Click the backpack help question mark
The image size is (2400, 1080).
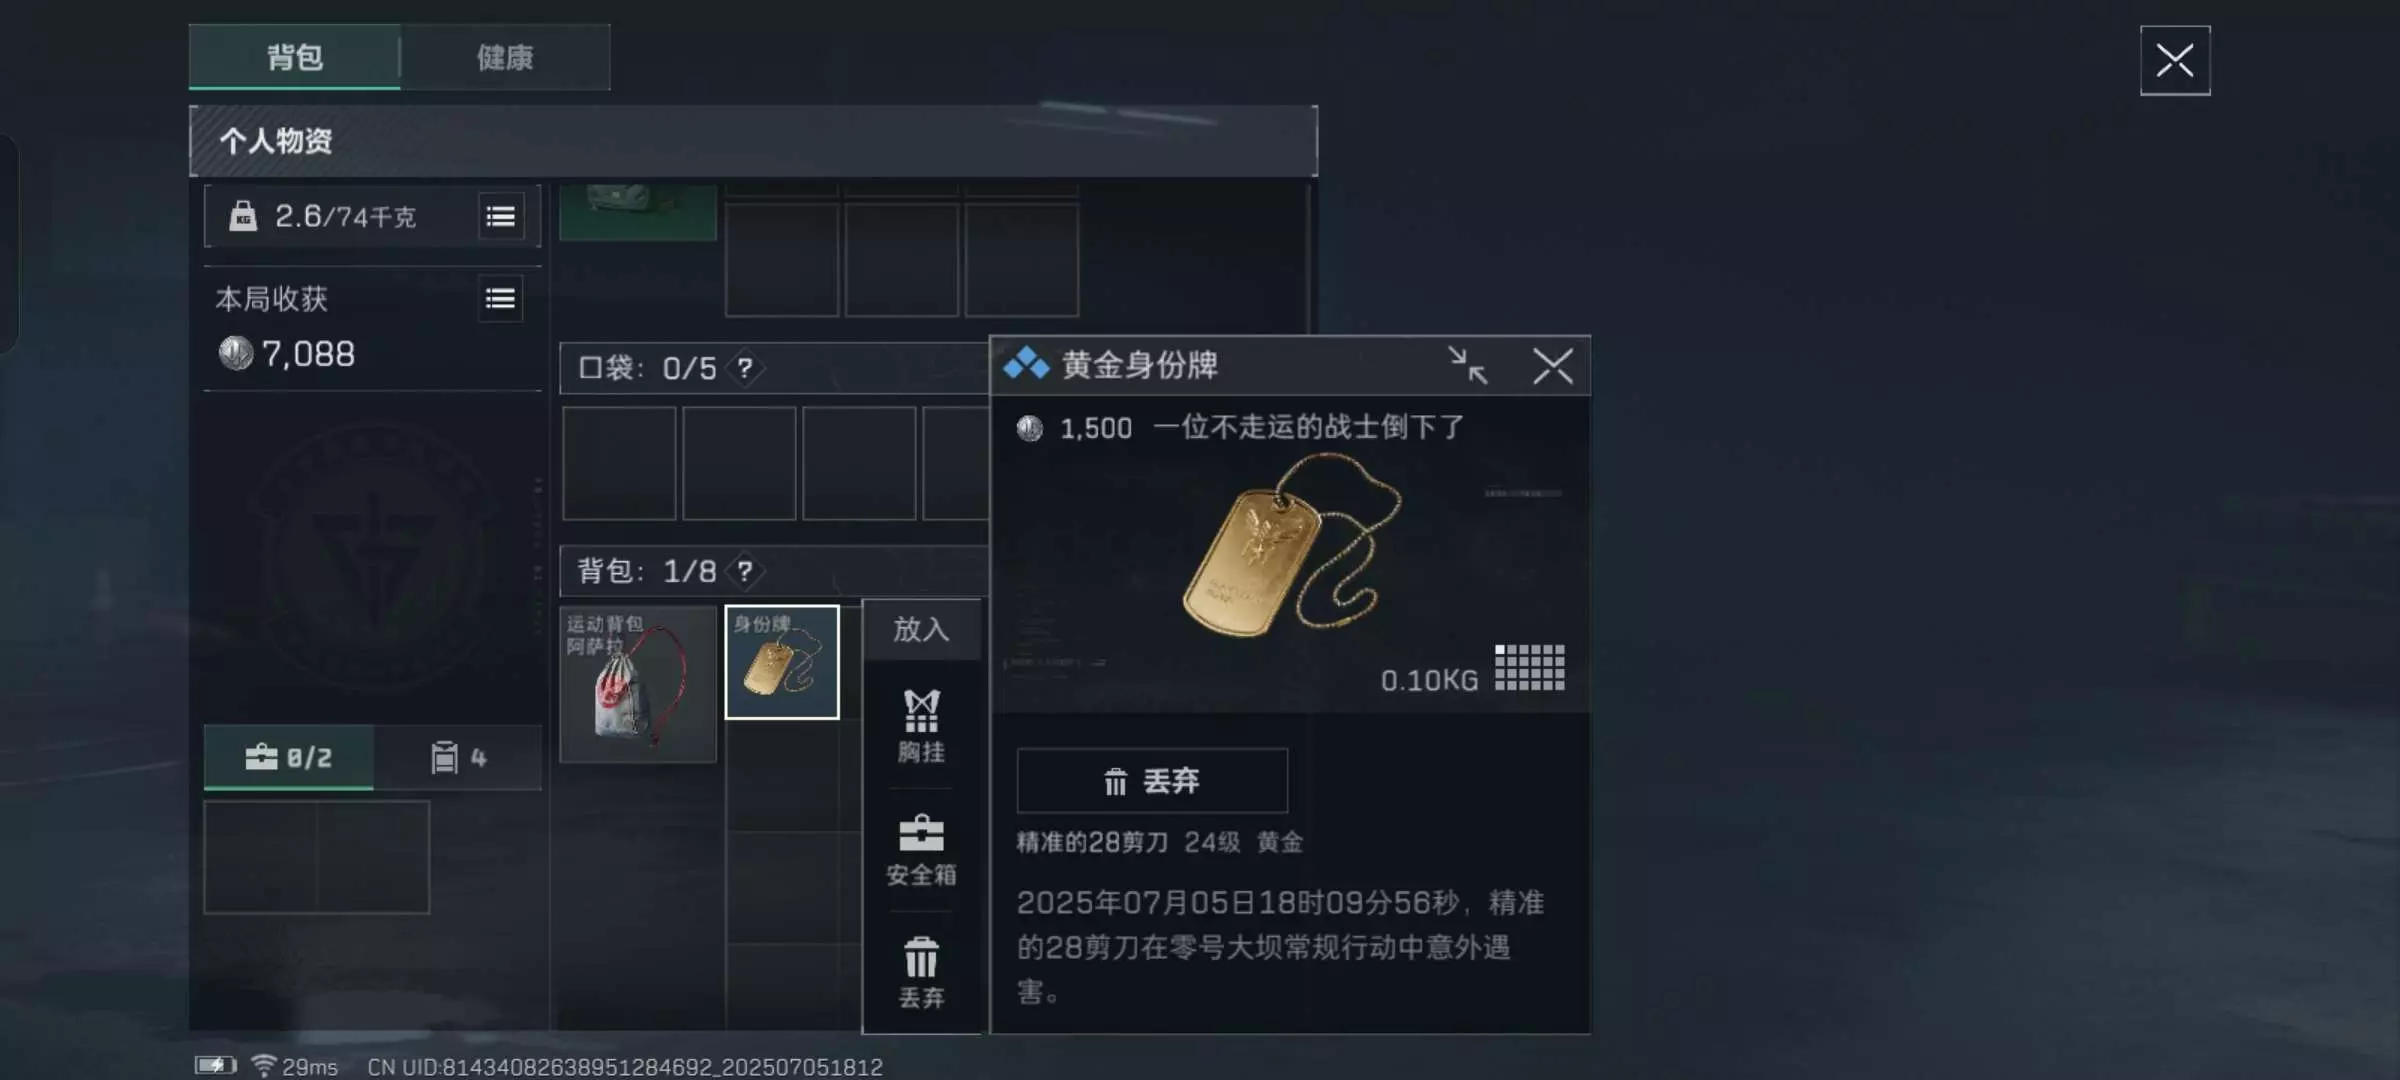[x=745, y=571]
